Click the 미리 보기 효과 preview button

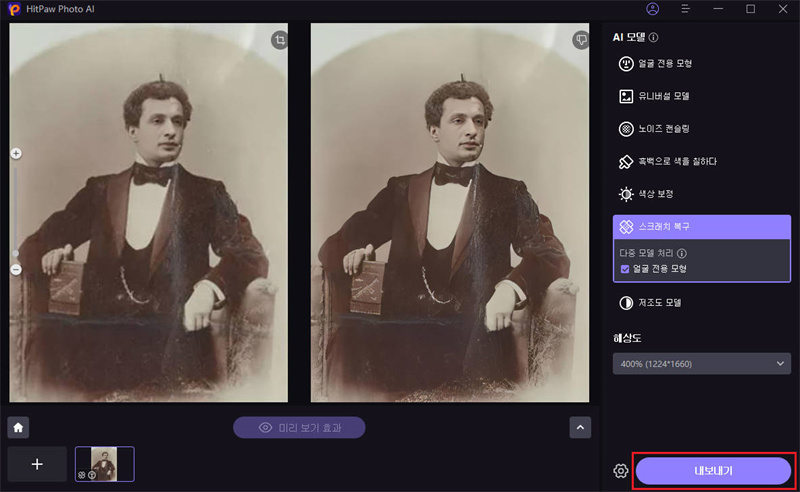point(299,428)
